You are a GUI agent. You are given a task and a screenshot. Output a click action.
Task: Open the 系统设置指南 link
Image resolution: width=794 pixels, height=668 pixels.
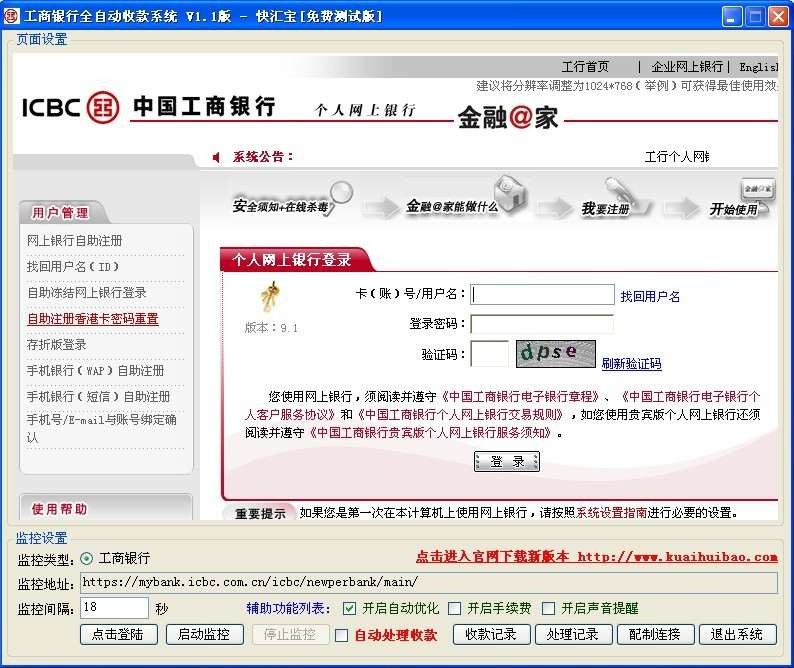pyautogui.click(x=611, y=513)
